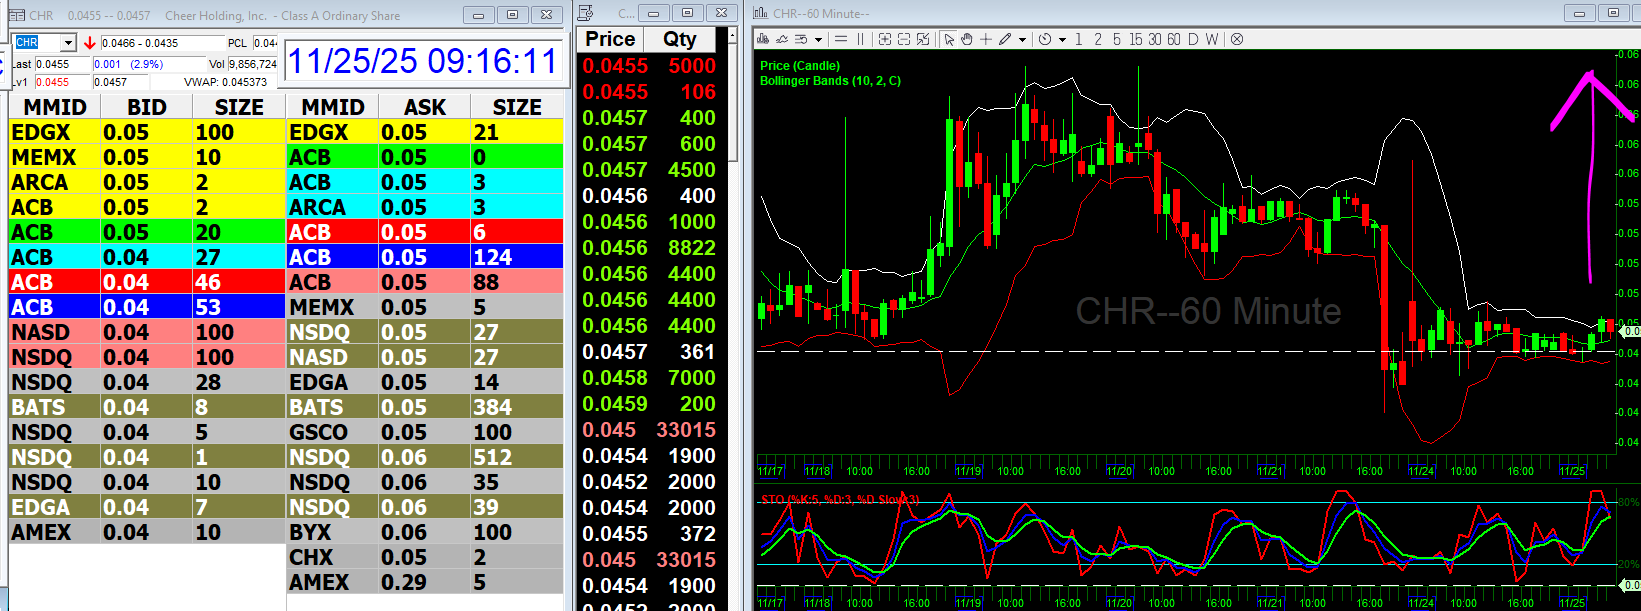Open the CHR symbol dropdown arrow
The width and height of the screenshot is (1641, 611).
[x=68, y=43]
